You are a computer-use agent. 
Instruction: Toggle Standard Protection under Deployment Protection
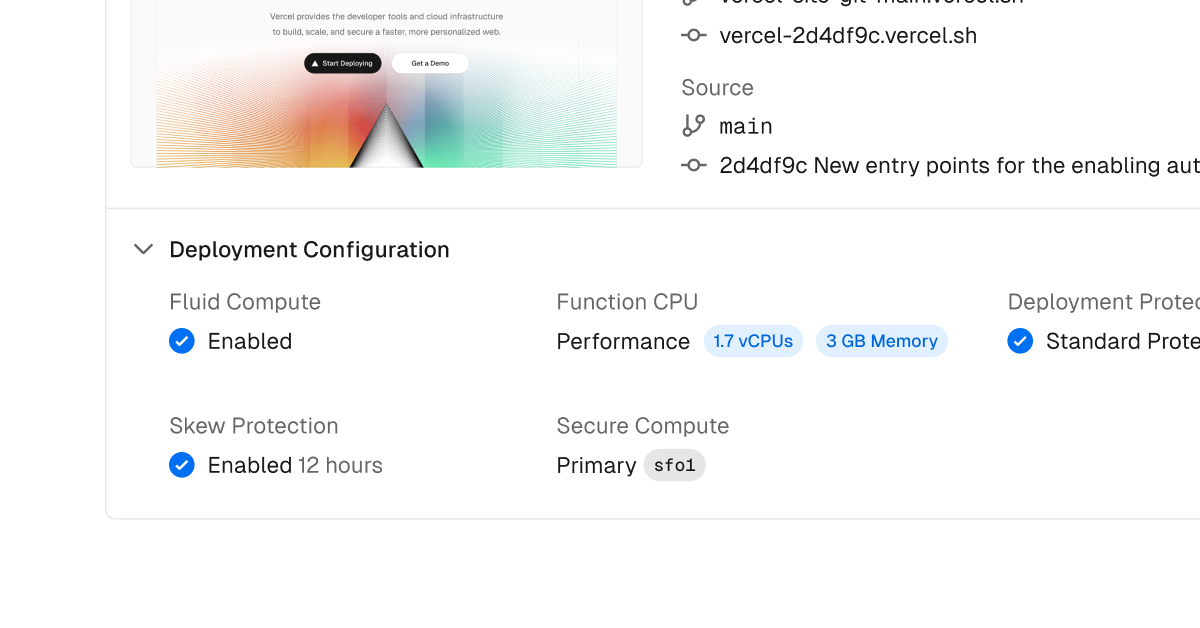[1020, 341]
